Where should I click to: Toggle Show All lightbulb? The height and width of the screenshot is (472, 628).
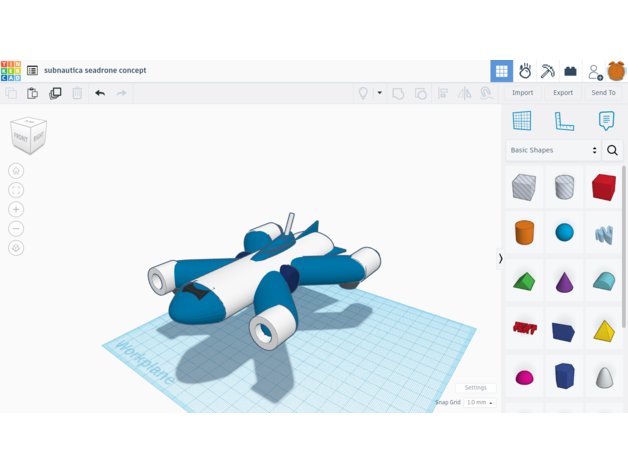click(x=363, y=93)
